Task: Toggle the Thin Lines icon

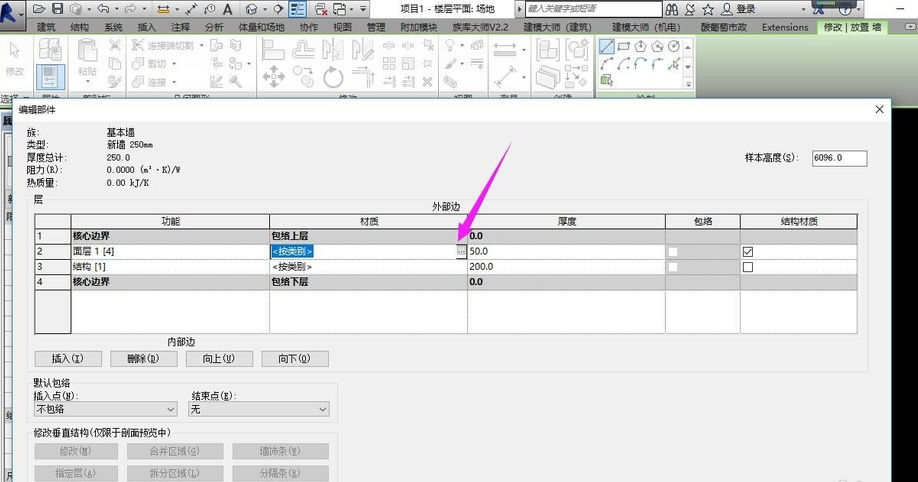Action: click(x=297, y=9)
